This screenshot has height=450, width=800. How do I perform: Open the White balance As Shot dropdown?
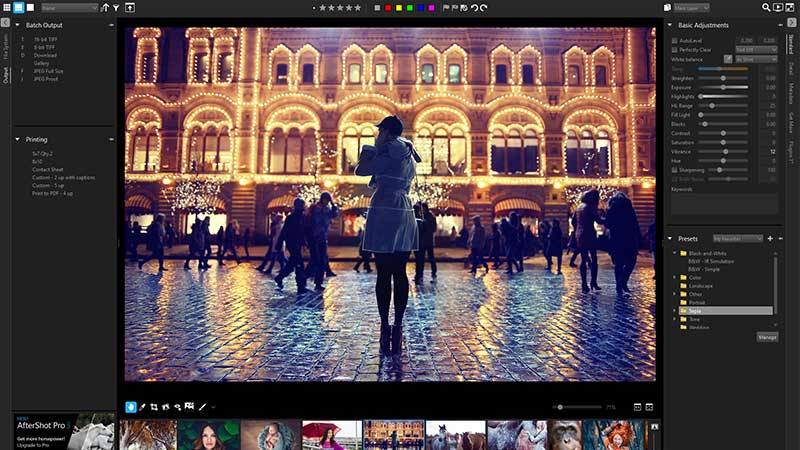pos(756,59)
